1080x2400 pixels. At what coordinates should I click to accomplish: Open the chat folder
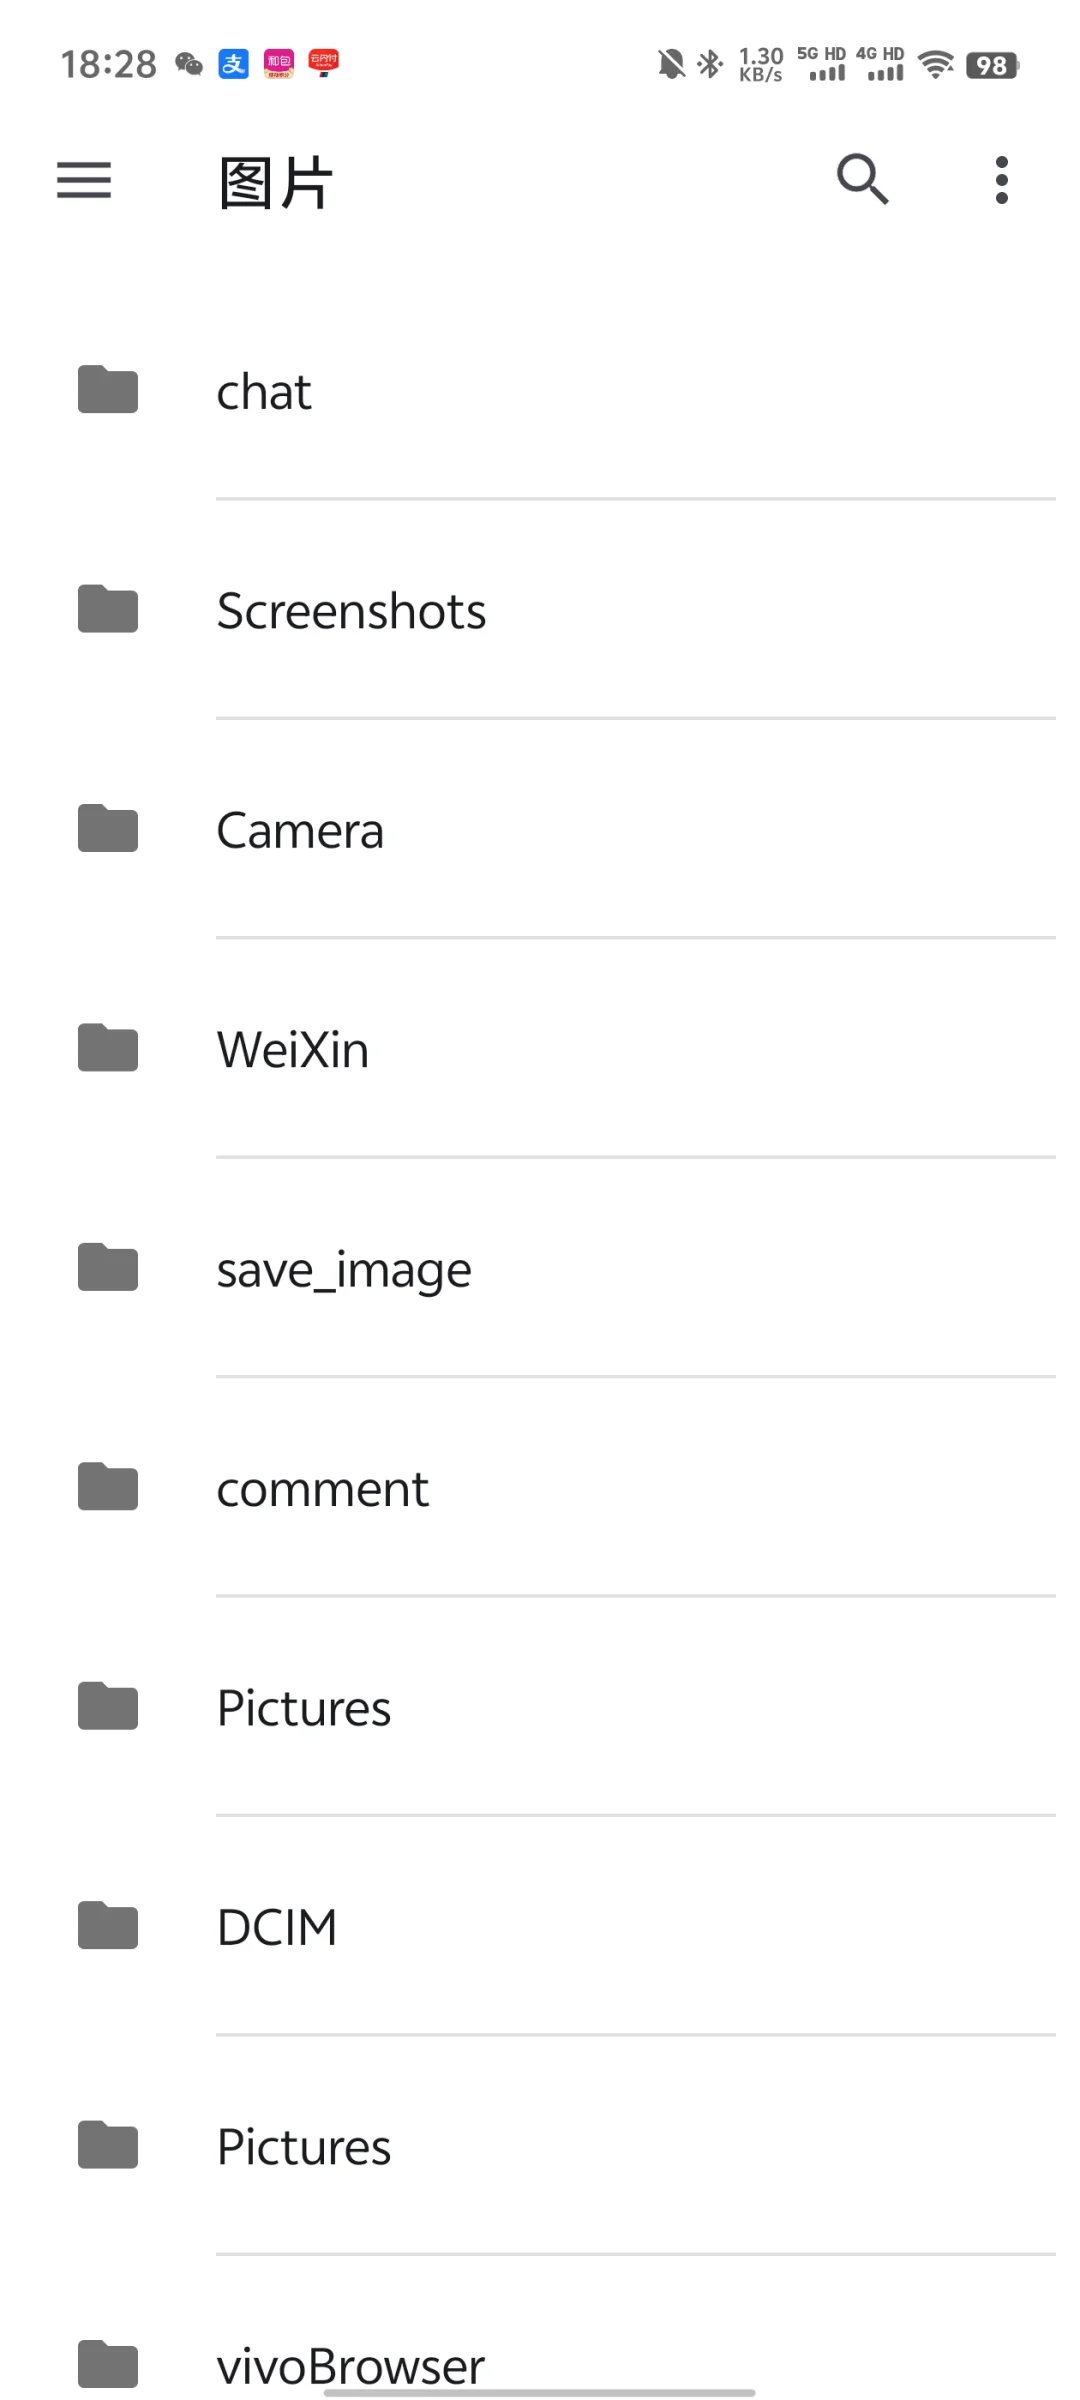tap(264, 391)
